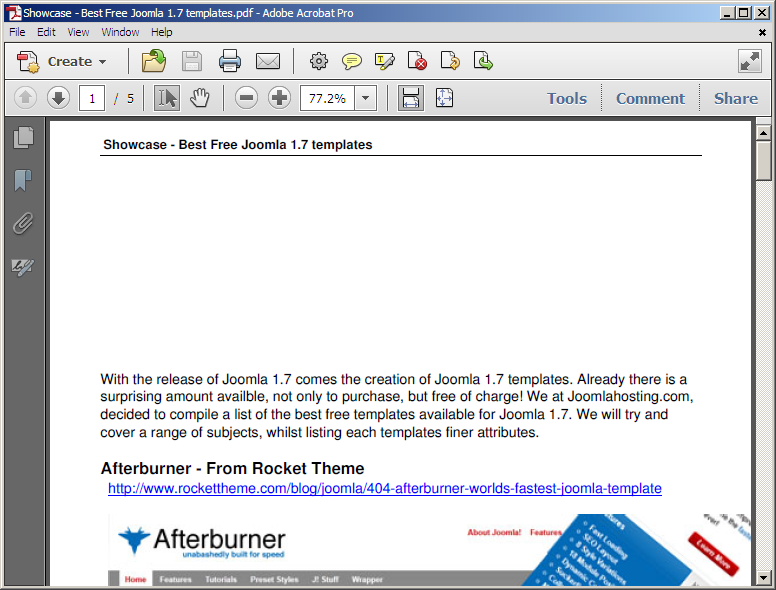776x590 pixels.
Task: Show Attachments paperclip panel icon
Action: [23, 223]
